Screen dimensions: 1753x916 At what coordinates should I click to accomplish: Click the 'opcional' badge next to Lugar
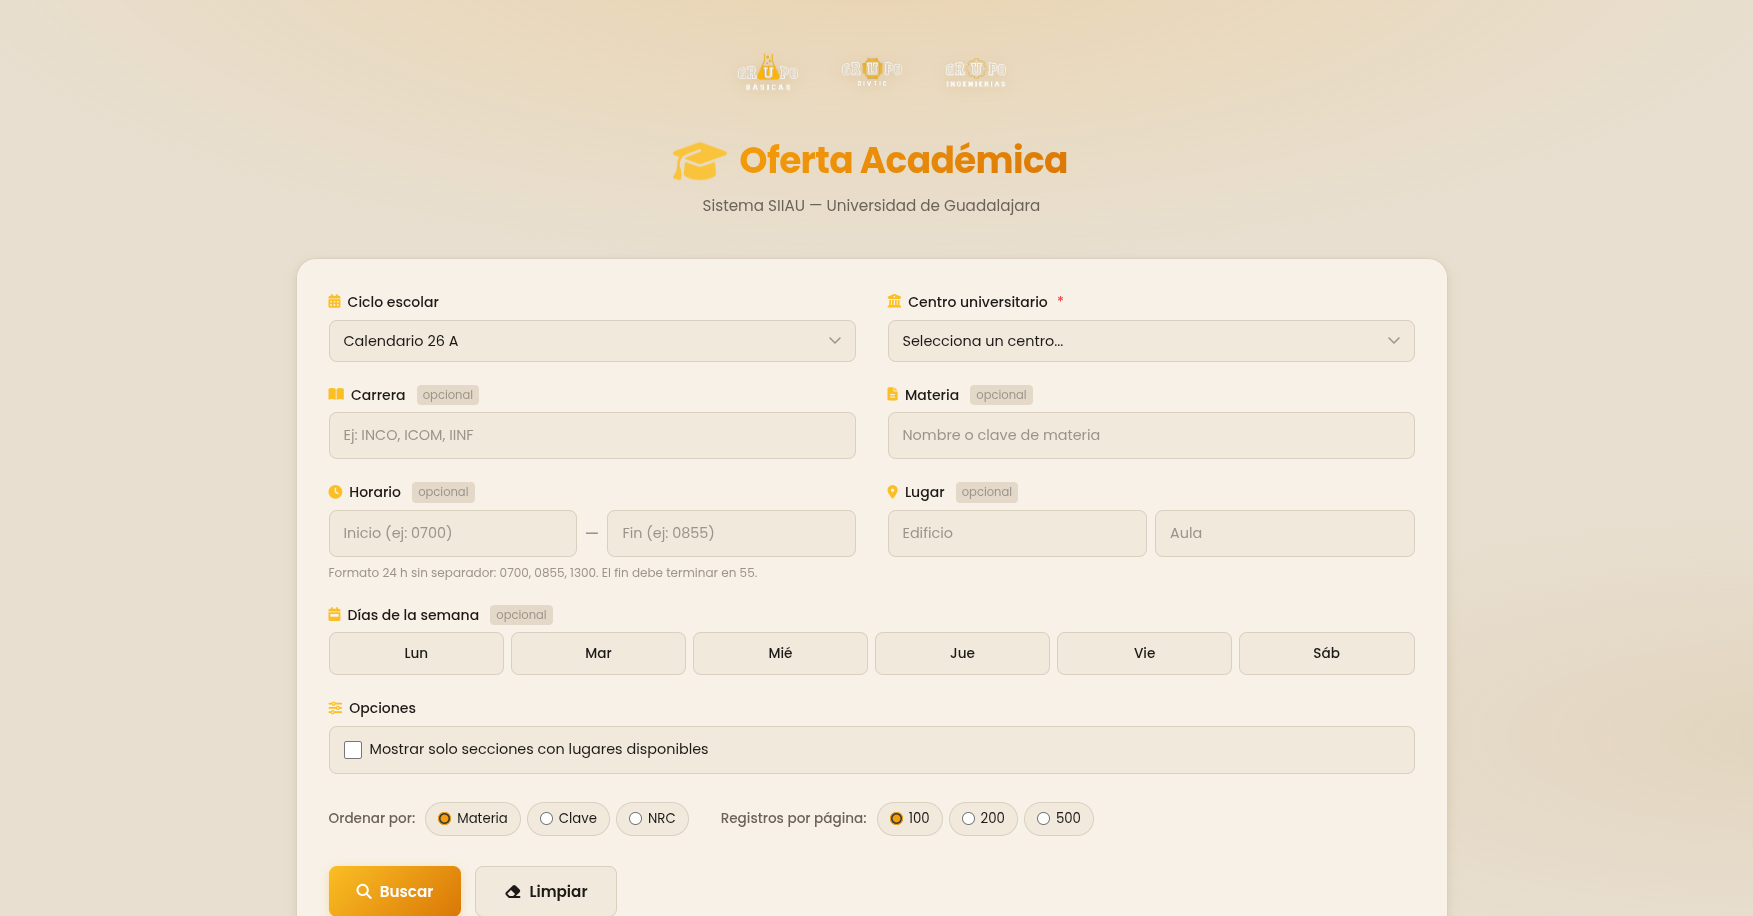tap(987, 492)
